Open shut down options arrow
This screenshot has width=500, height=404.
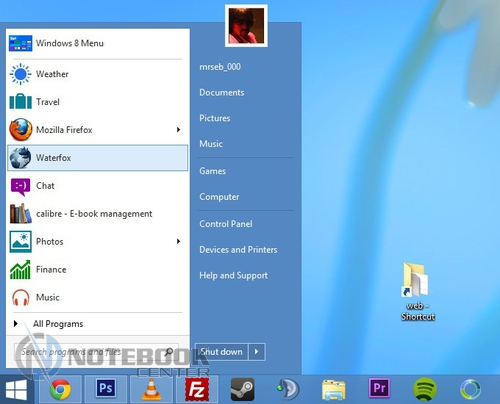coord(257,352)
